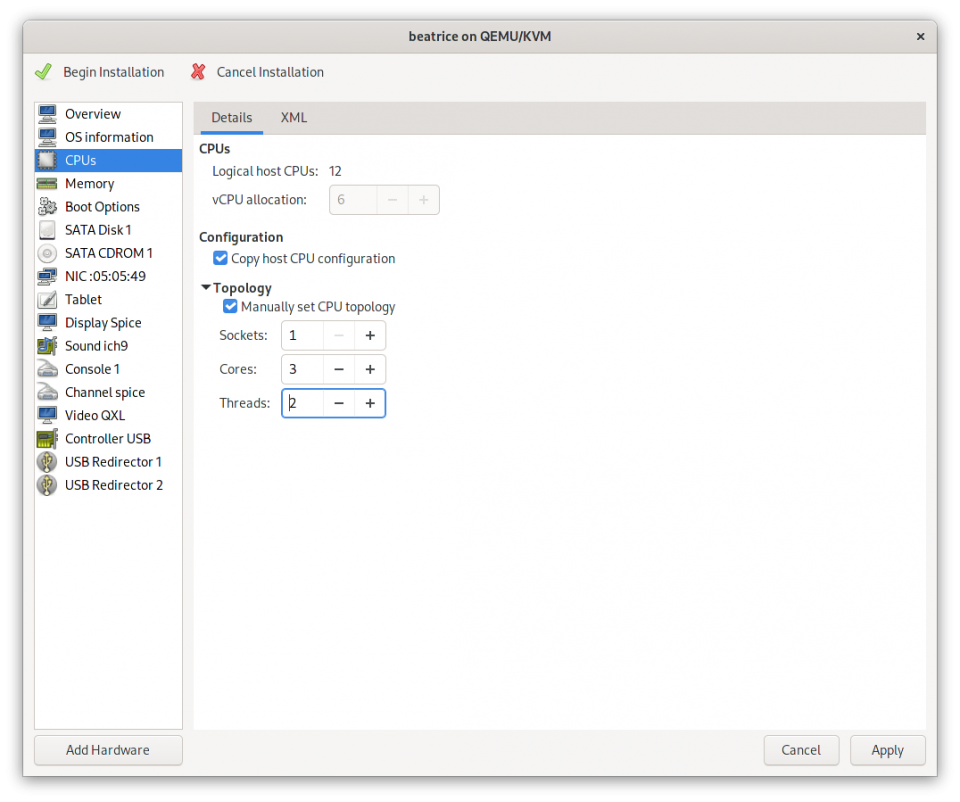Collapse the Topology section

tap(206, 287)
